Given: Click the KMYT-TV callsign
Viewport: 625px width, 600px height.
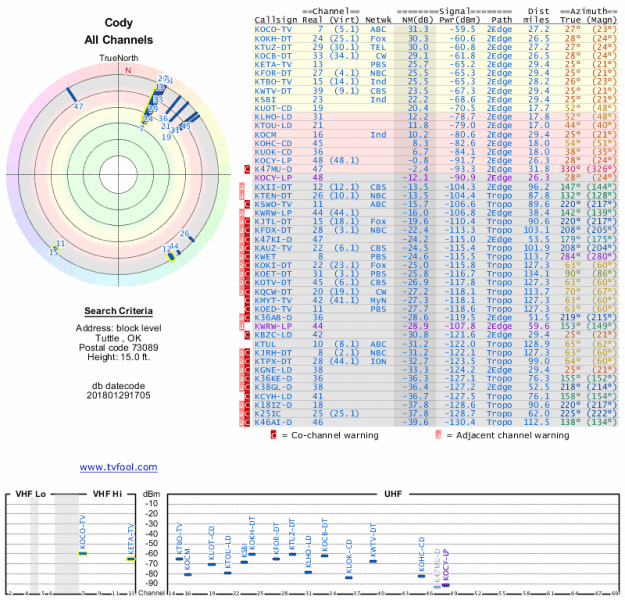Looking at the screenshot, I should [273, 301].
